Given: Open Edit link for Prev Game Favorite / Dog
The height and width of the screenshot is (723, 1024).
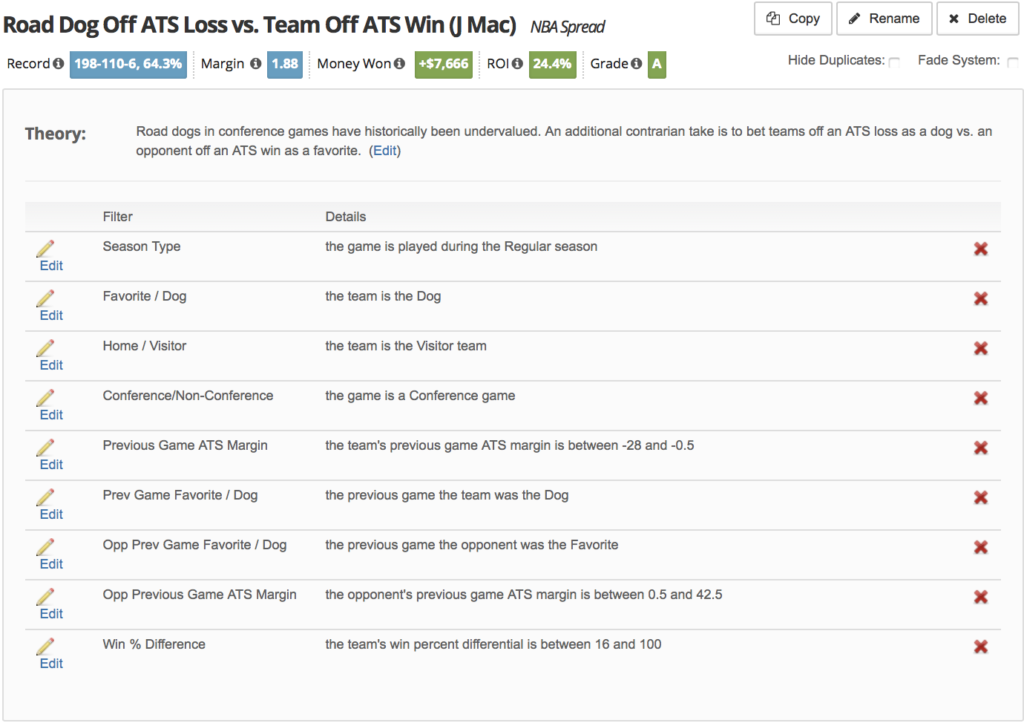Looking at the screenshot, I should (51, 514).
